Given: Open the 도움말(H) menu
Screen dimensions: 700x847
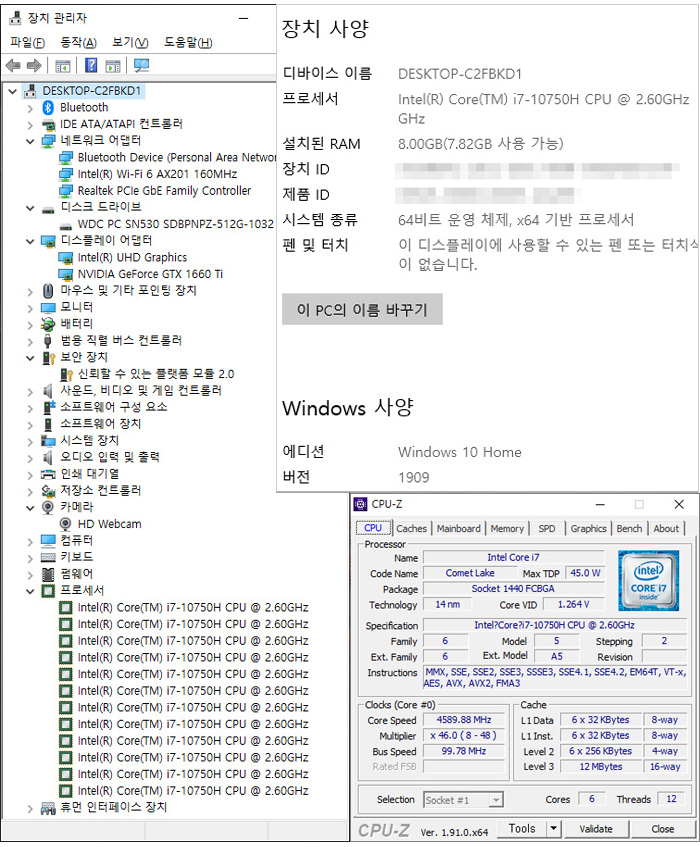Looking at the screenshot, I should click(x=189, y=42).
